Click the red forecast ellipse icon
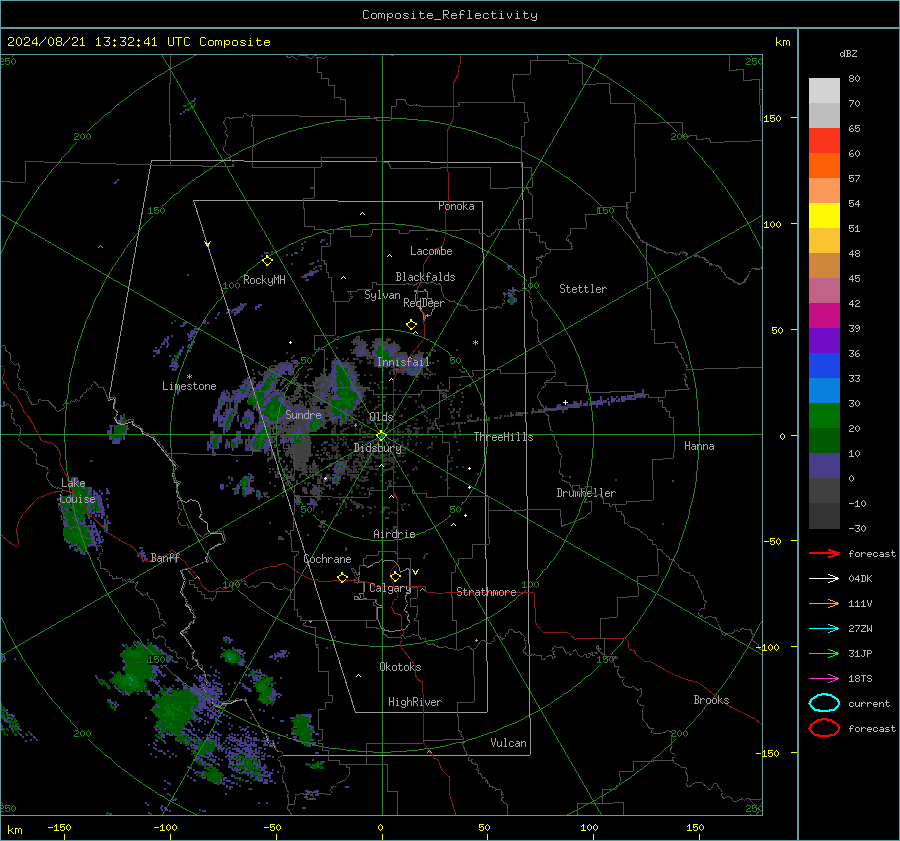Image resolution: width=900 pixels, height=841 pixels. tap(824, 728)
